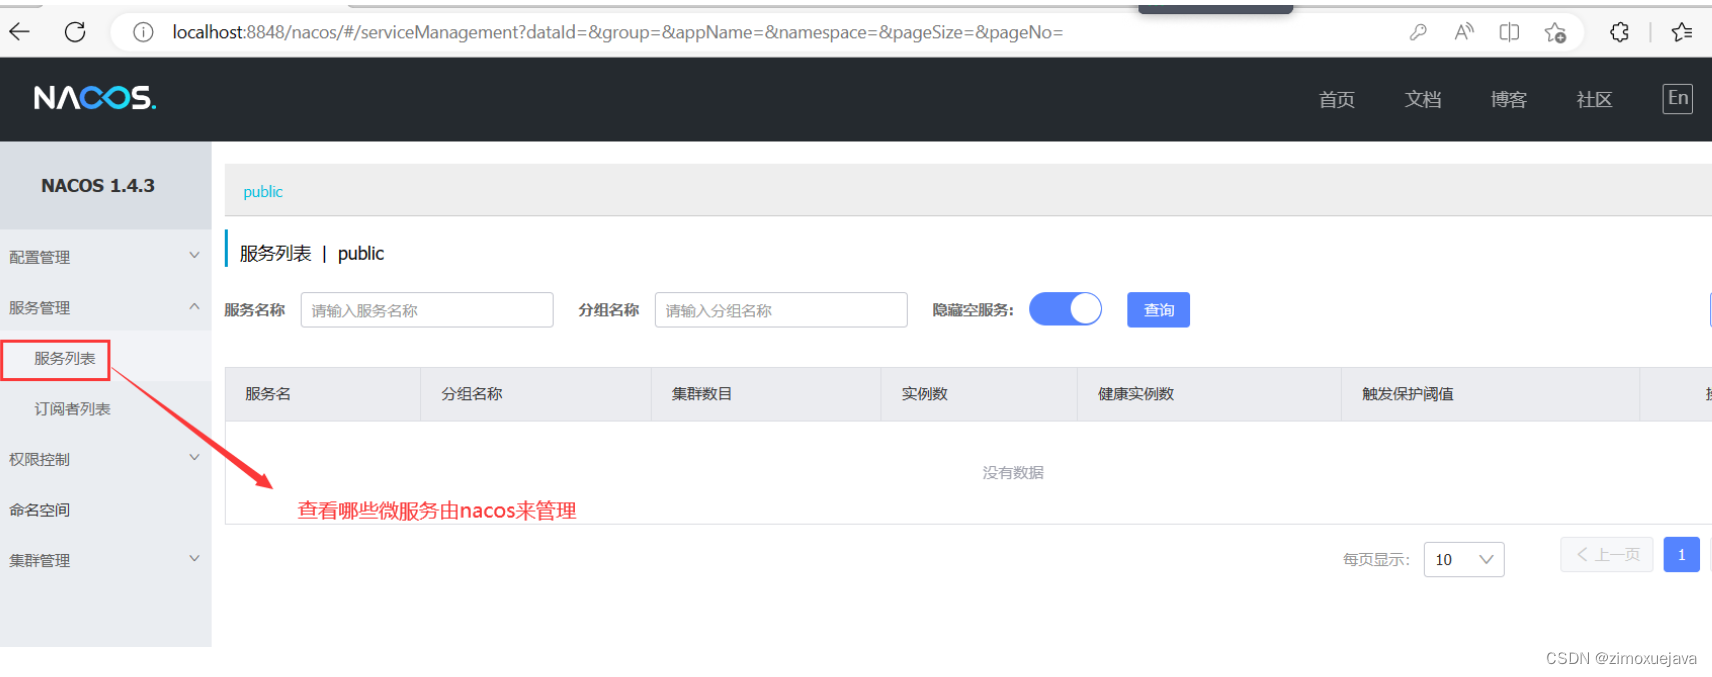Image resolution: width=1712 pixels, height=677 pixels.
Task: Open 博客 in the top navigation
Action: tap(1508, 99)
